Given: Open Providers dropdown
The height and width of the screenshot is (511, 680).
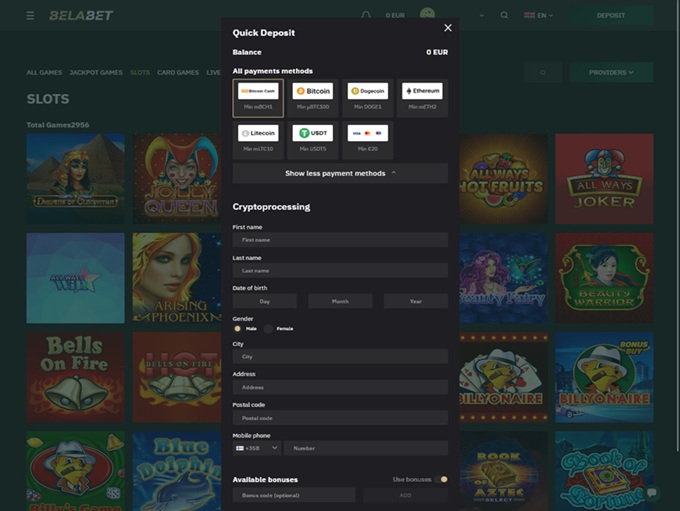Looking at the screenshot, I should [611, 72].
